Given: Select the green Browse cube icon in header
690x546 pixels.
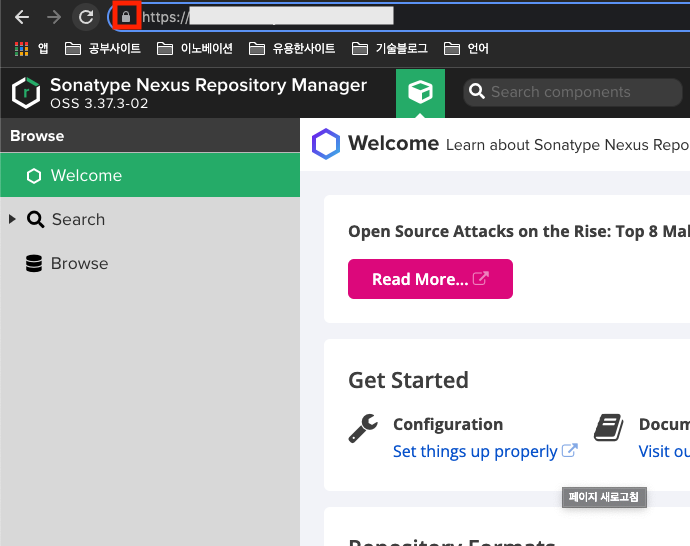Looking at the screenshot, I should point(420,93).
